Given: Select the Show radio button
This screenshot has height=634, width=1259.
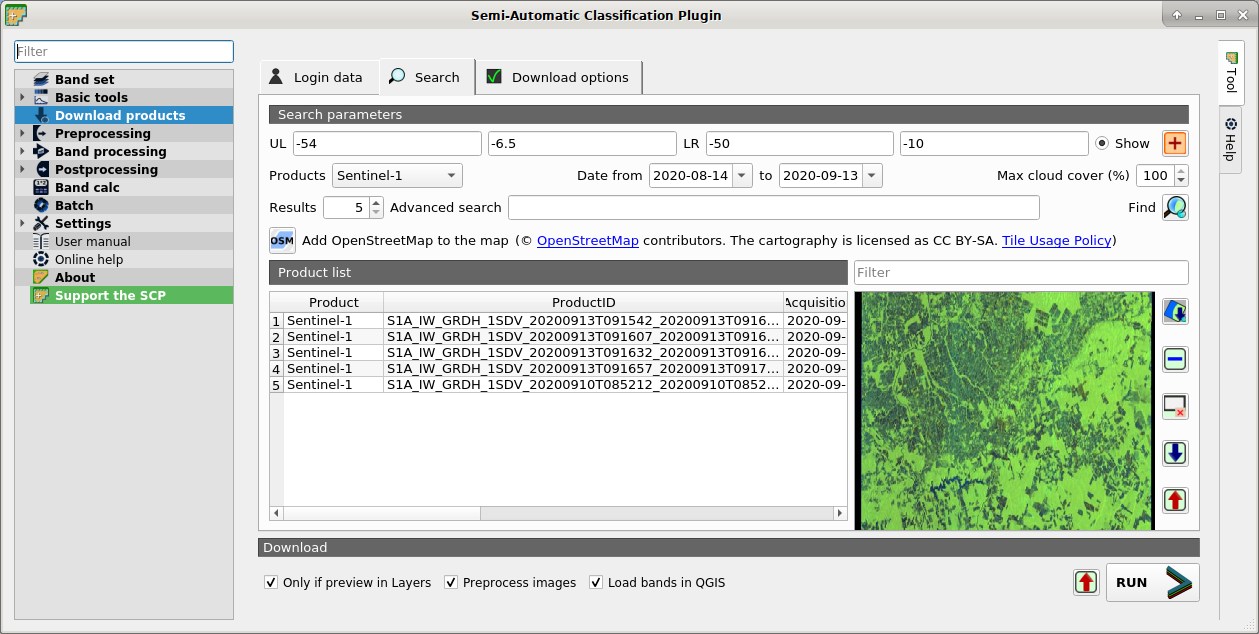Looking at the screenshot, I should pyautogui.click(x=1102, y=143).
